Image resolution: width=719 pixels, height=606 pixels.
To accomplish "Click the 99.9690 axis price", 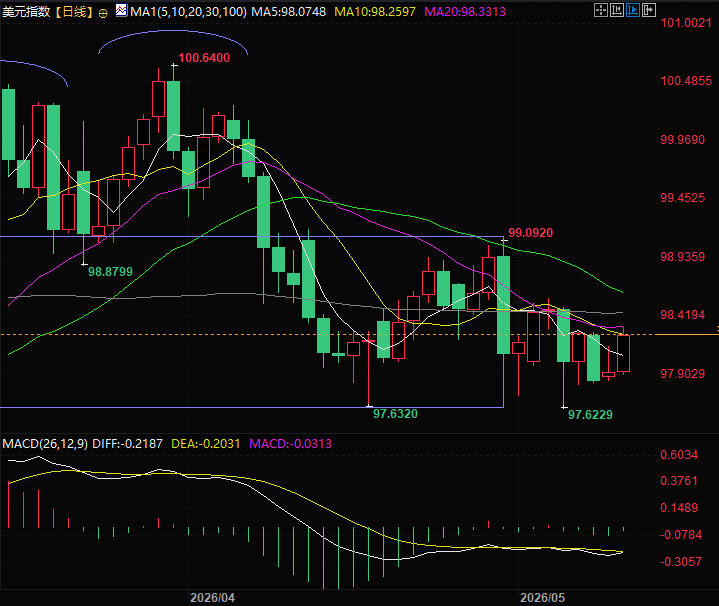I will coord(682,140).
